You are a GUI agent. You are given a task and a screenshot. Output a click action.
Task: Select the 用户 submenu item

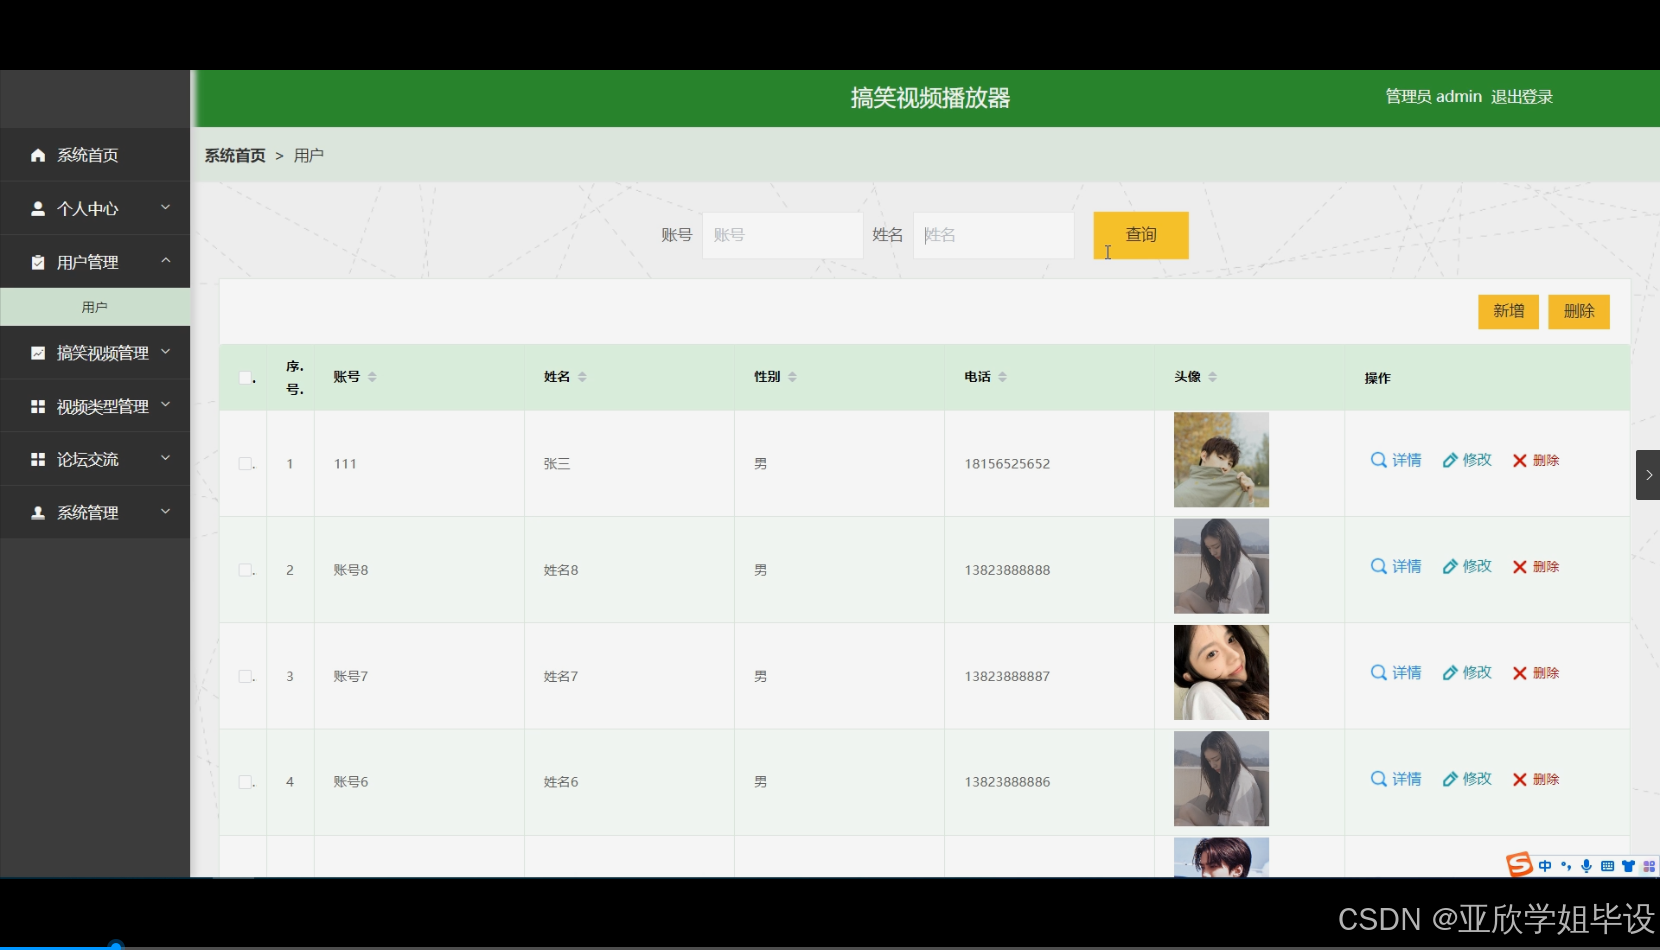click(95, 306)
